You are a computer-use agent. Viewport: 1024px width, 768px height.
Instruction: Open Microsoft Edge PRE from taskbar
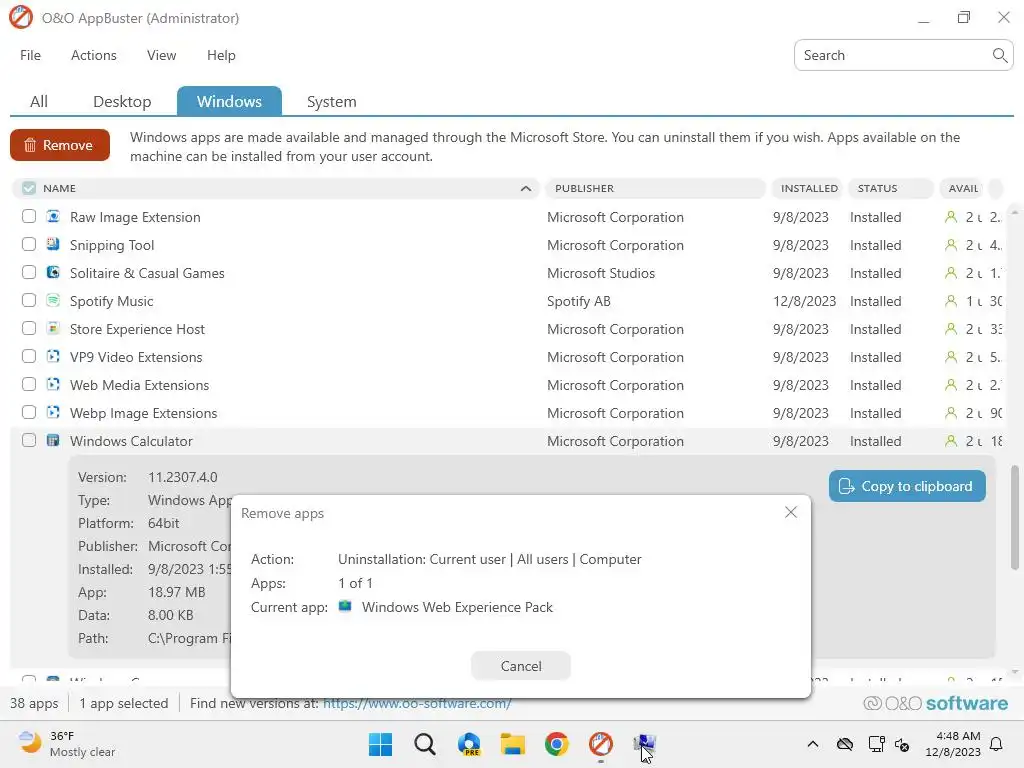tap(469, 744)
